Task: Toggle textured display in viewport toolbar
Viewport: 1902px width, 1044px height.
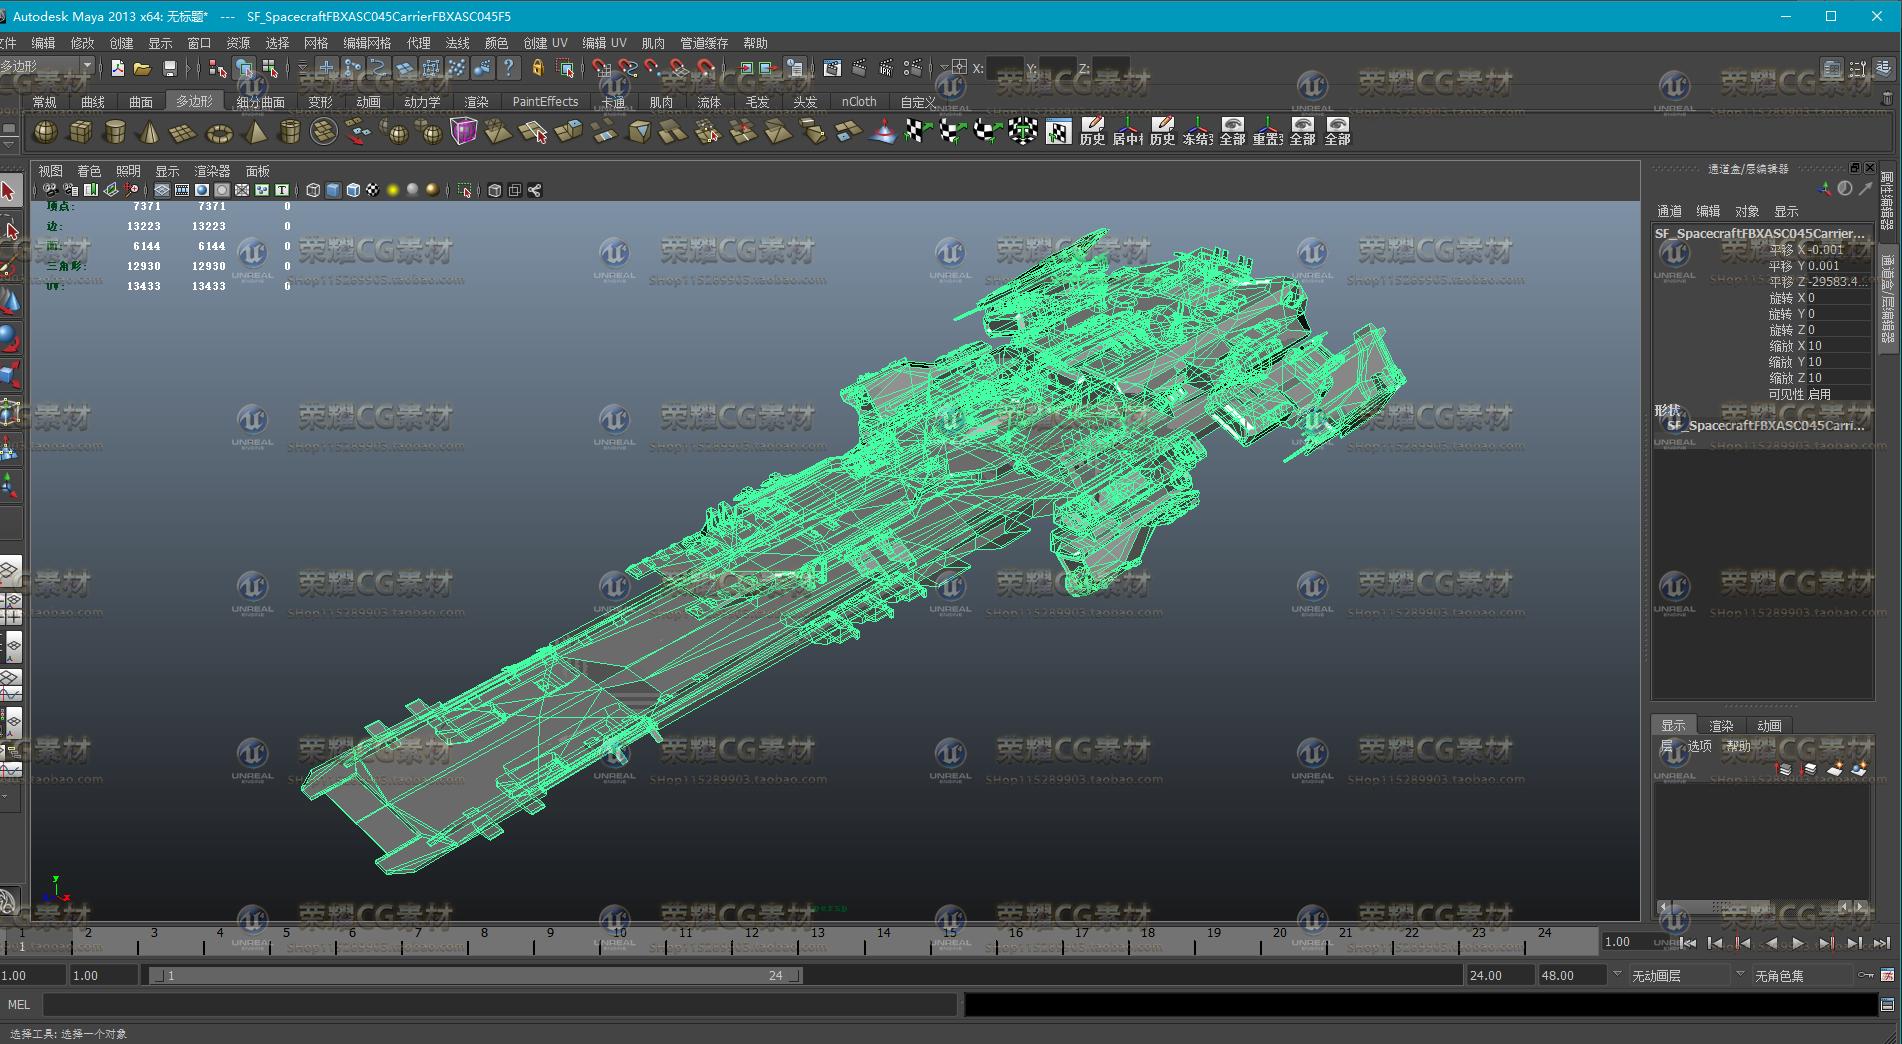Action: click(372, 190)
